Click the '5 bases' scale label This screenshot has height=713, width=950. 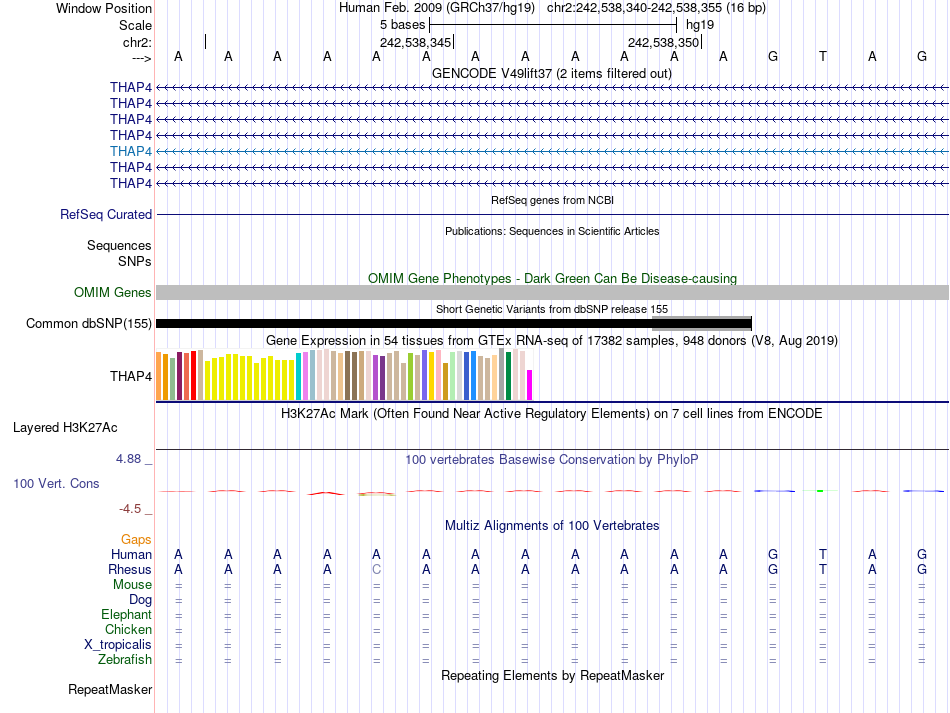pyautogui.click(x=403, y=25)
